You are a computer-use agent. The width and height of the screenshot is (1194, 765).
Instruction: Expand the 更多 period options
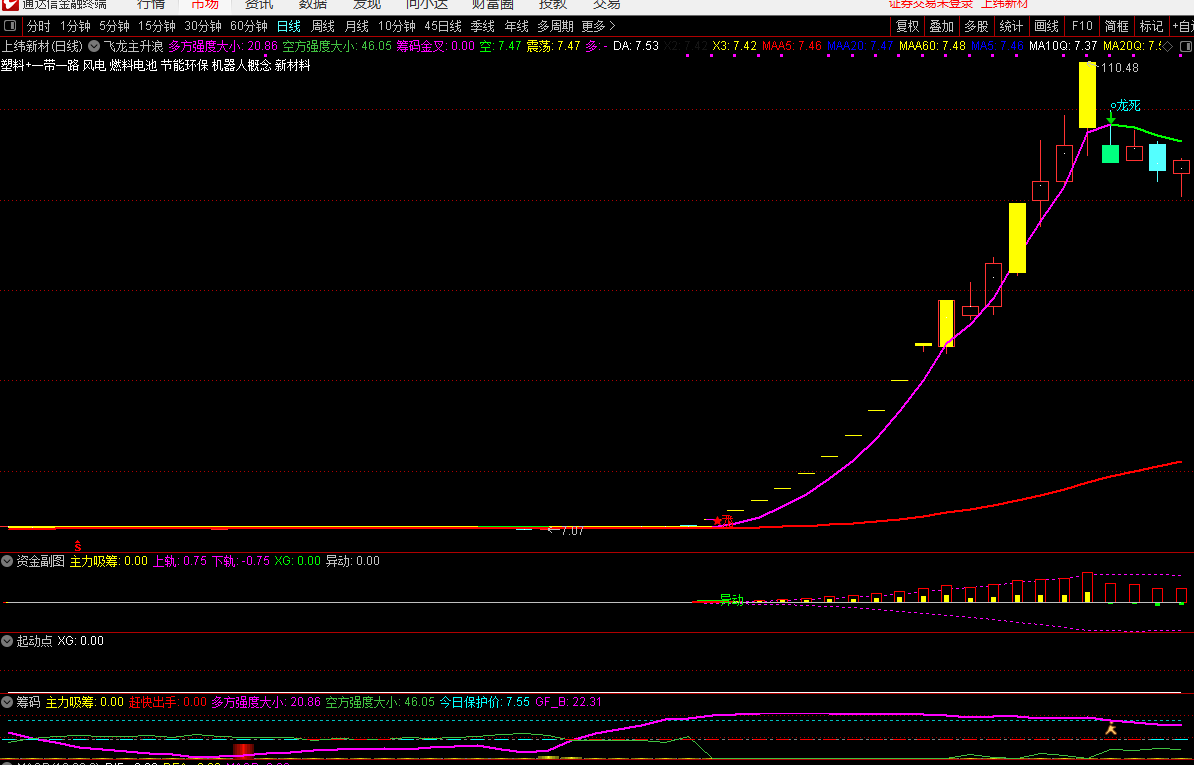click(x=599, y=27)
